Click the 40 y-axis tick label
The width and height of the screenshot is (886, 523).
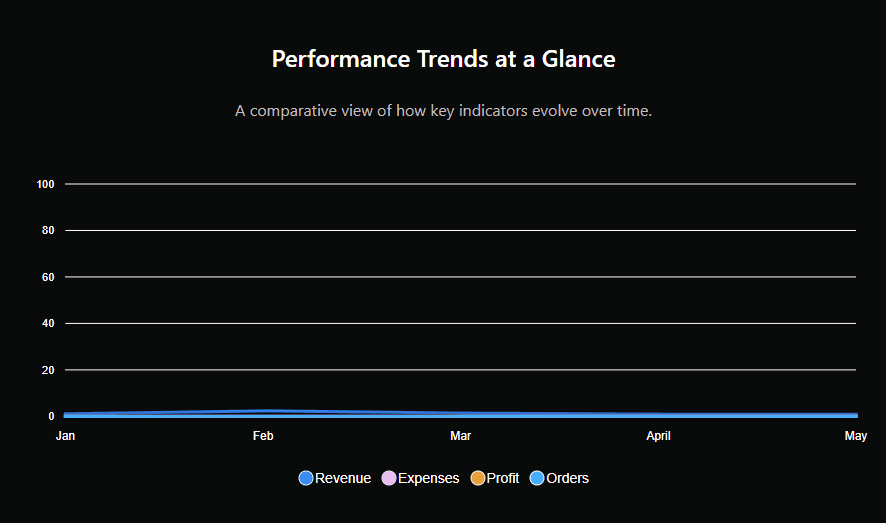coord(47,323)
